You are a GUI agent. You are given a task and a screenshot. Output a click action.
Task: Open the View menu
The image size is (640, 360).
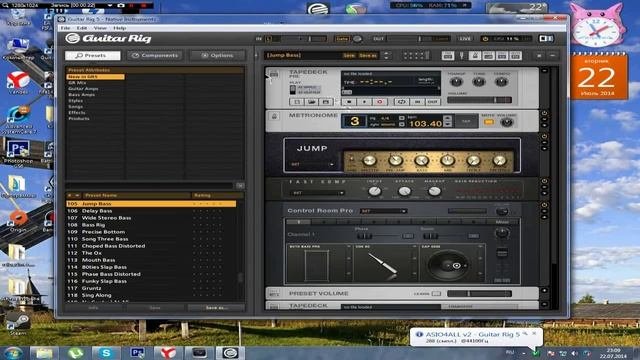pyautogui.click(x=100, y=28)
